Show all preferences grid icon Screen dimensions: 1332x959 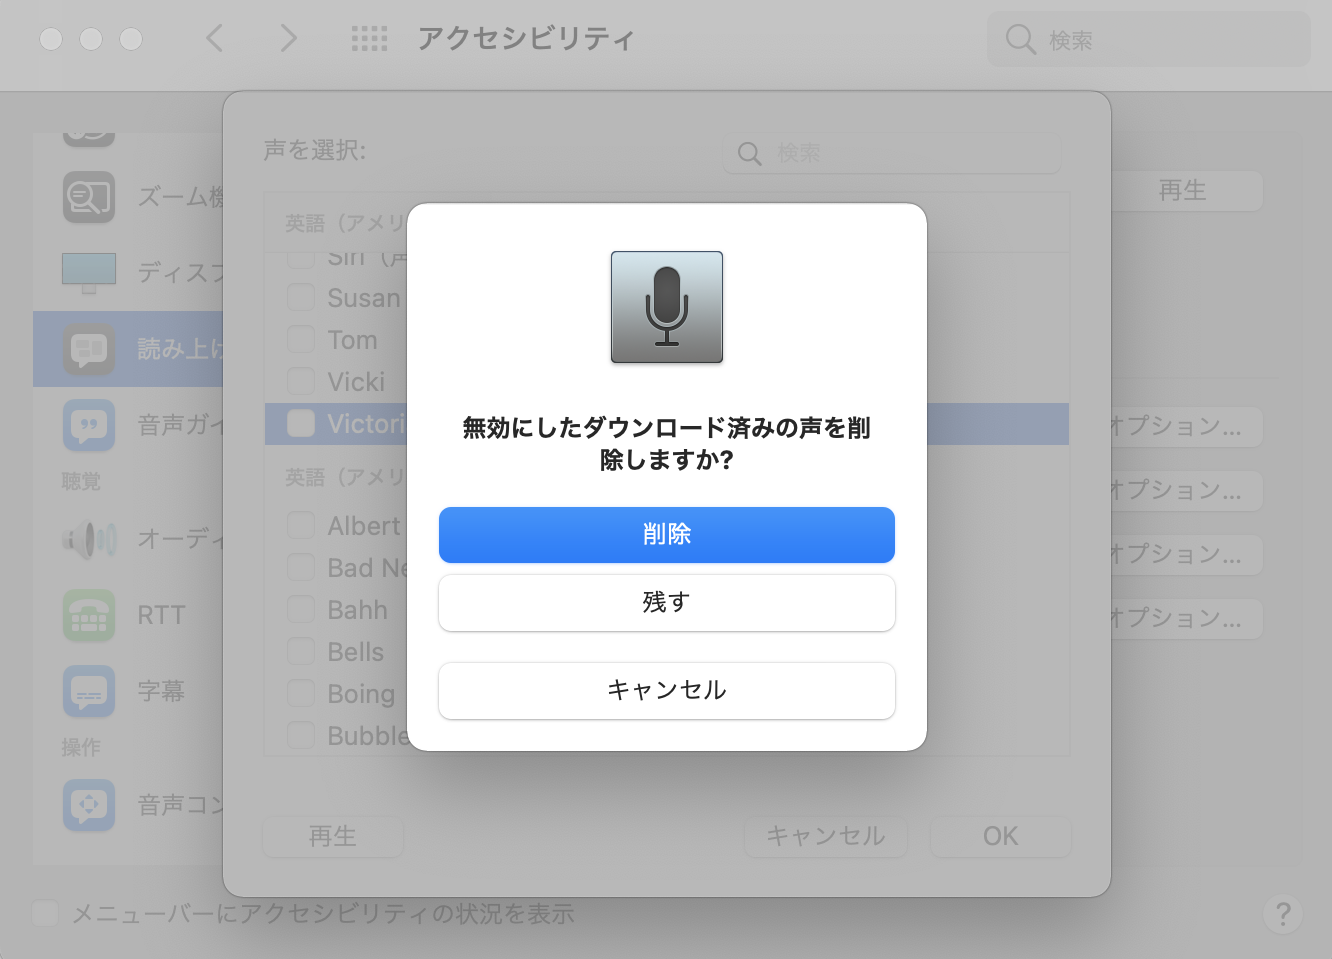click(x=369, y=39)
